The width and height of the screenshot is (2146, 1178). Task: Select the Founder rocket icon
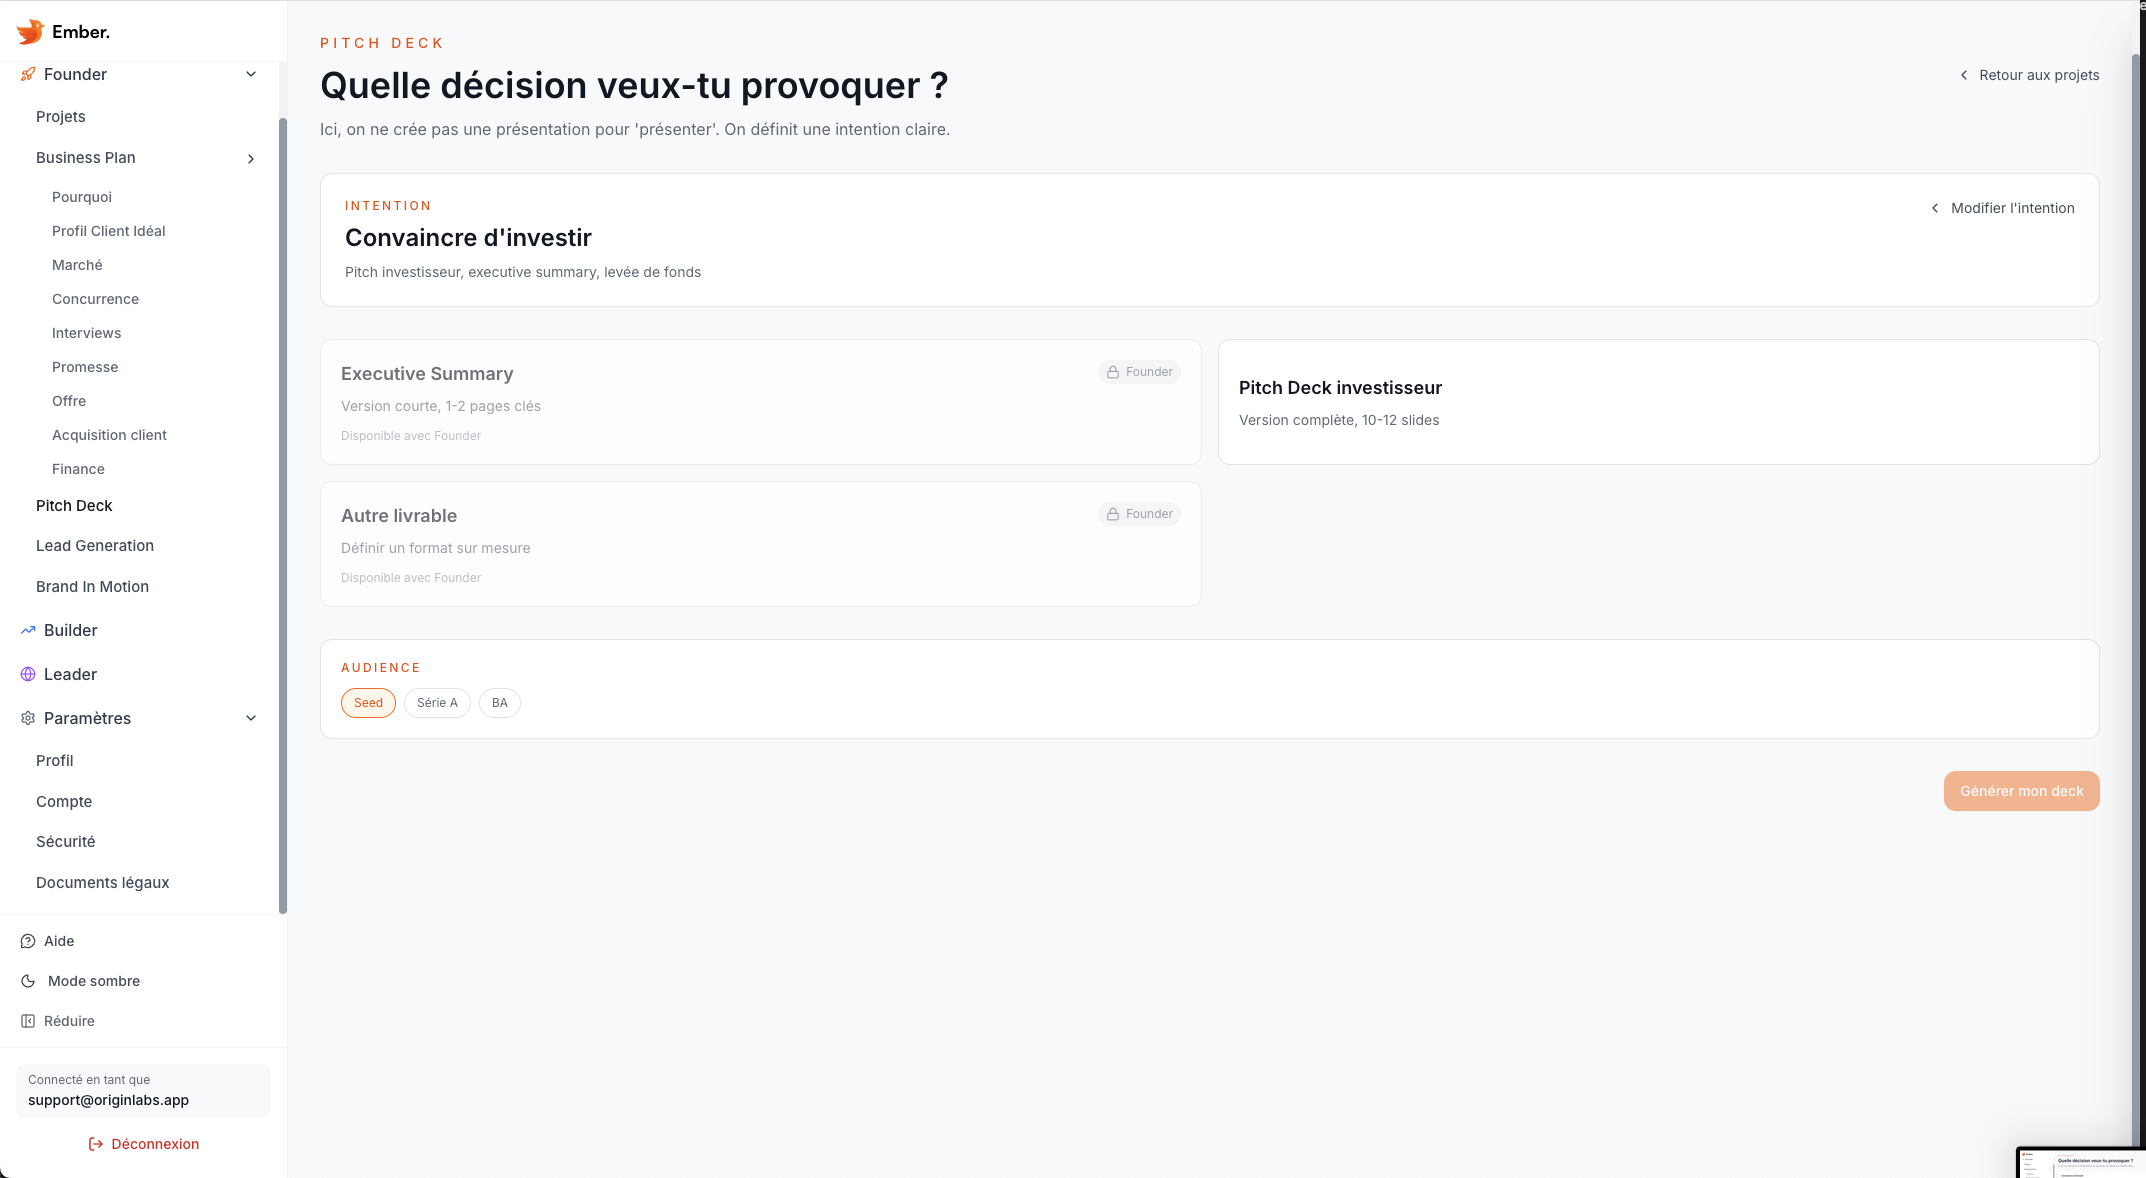click(26, 74)
